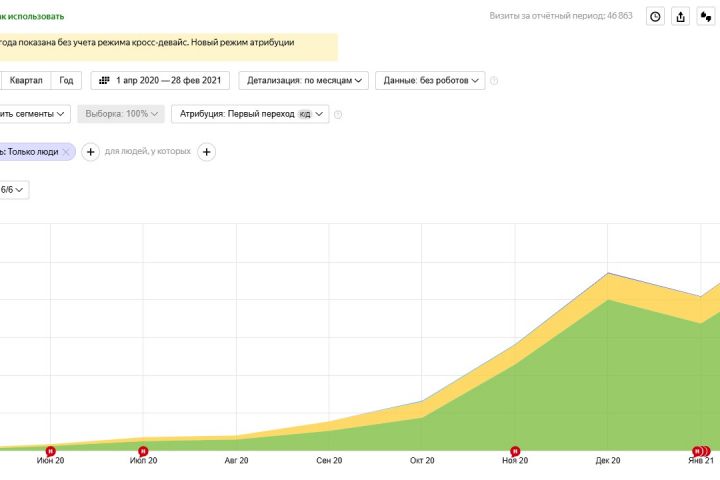
Task: Click help icon beside 'Данные: без роботов'
Action: pyautogui.click(x=494, y=81)
